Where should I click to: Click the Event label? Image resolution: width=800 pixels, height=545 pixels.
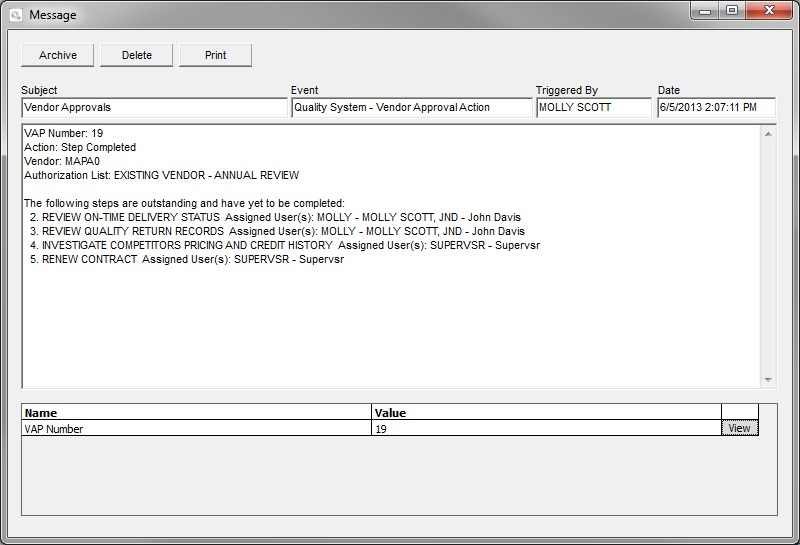click(305, 90)
